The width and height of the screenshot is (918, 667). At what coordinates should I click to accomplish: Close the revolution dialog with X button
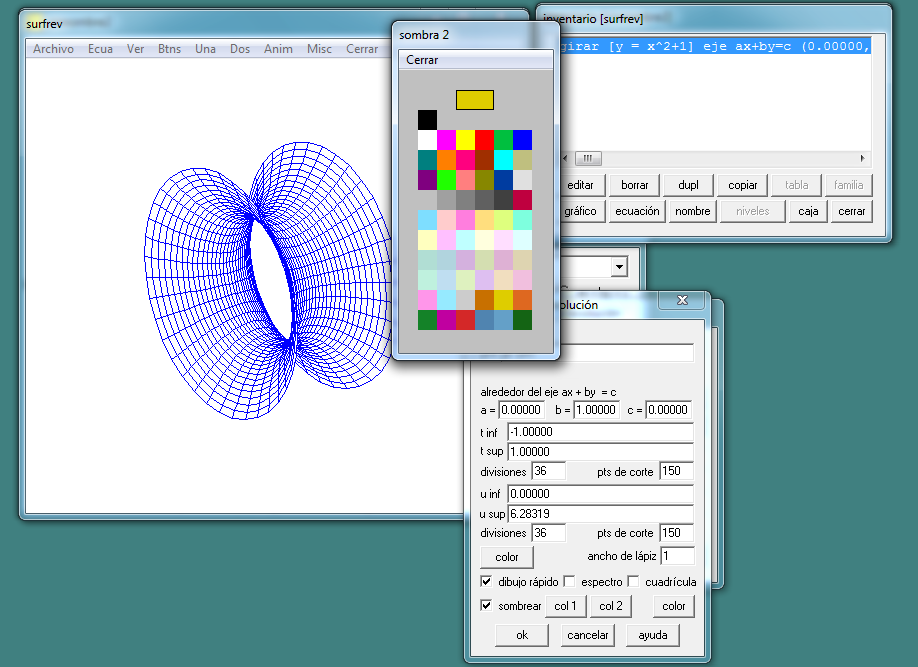683,300
